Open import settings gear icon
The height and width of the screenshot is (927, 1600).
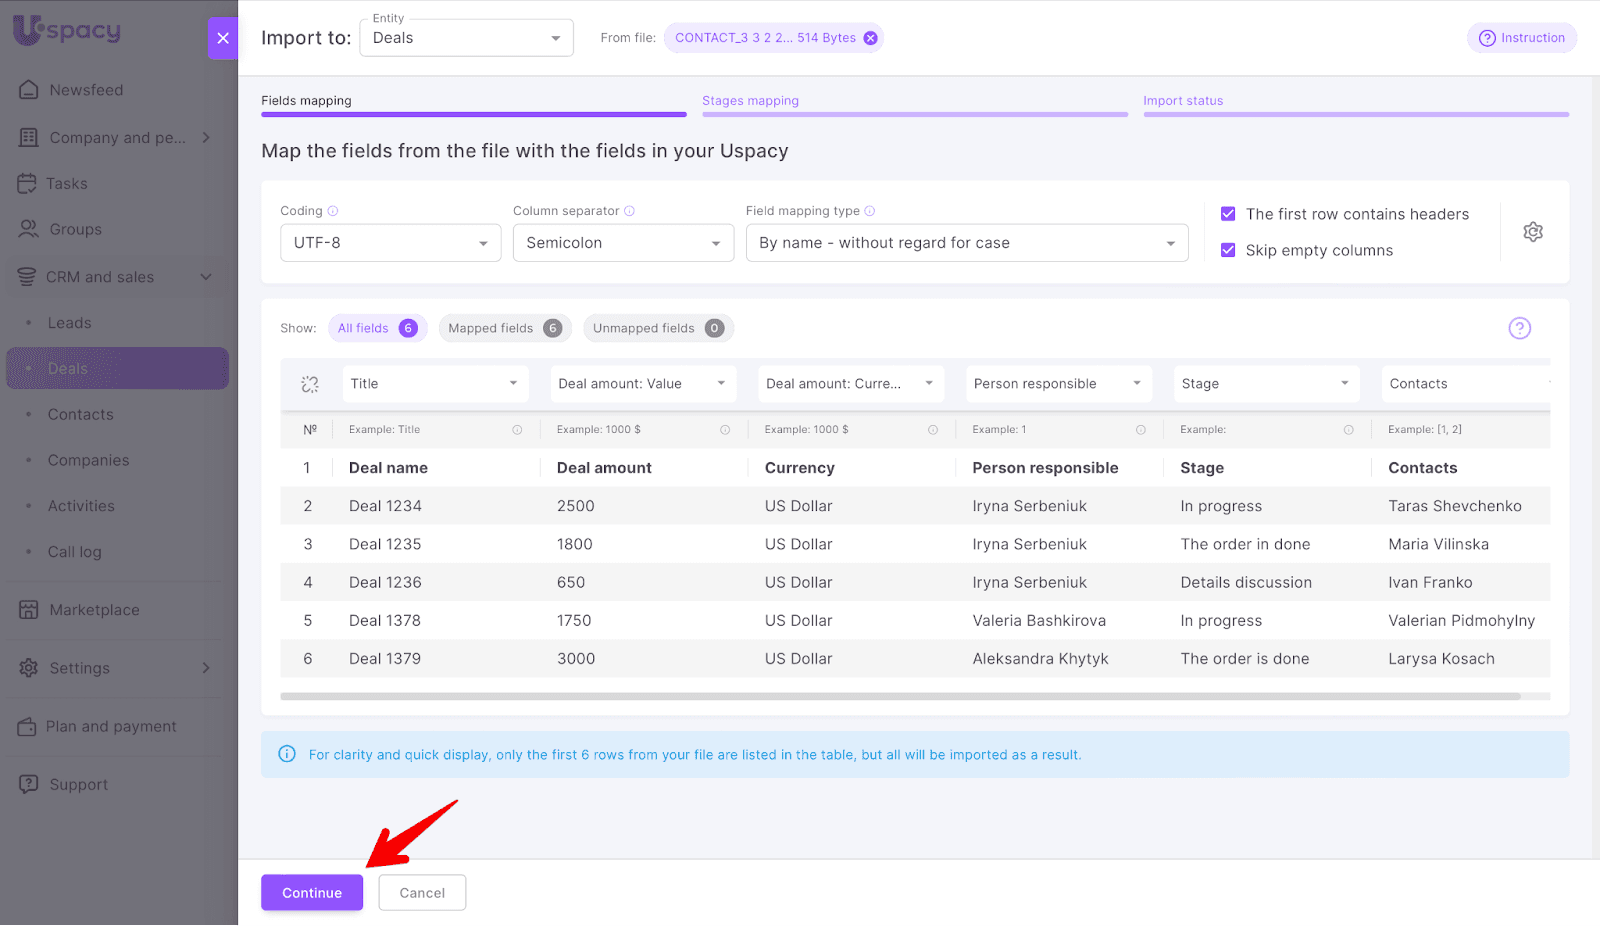pos(1532,232)
